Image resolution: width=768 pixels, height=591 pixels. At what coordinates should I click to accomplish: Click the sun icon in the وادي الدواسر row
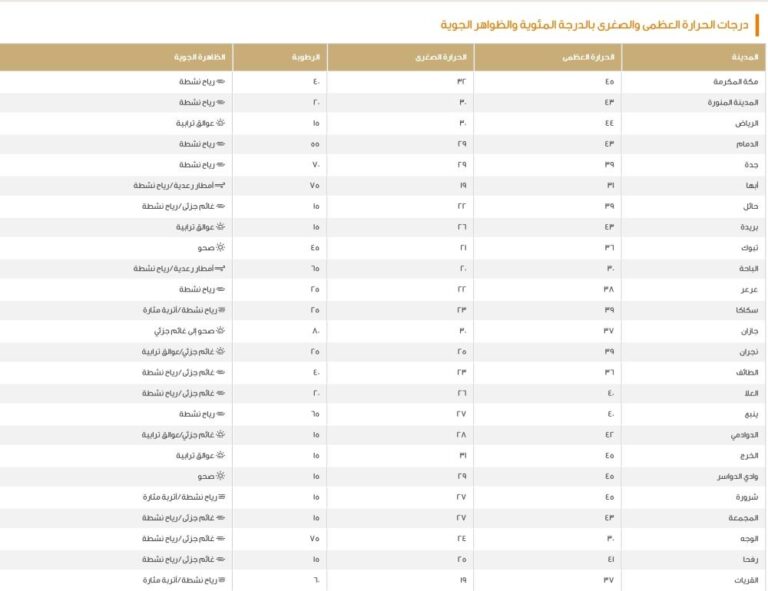(220, 475)
